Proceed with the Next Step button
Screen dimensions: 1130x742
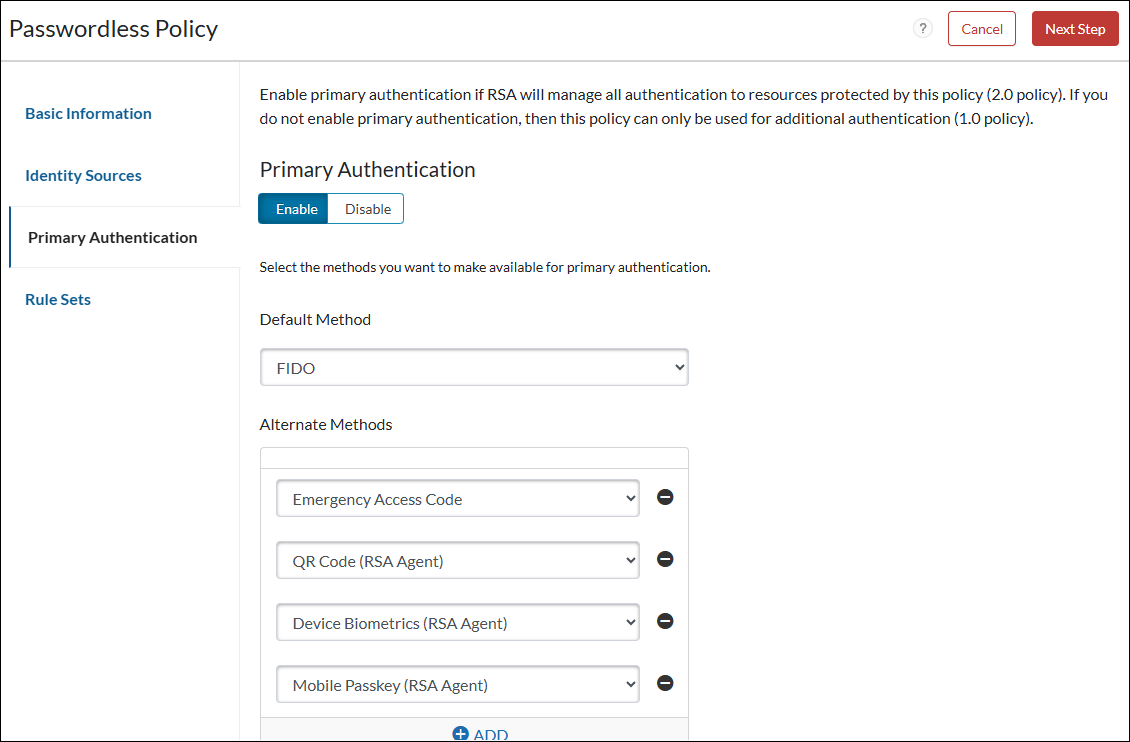[x=1074, y=29]
